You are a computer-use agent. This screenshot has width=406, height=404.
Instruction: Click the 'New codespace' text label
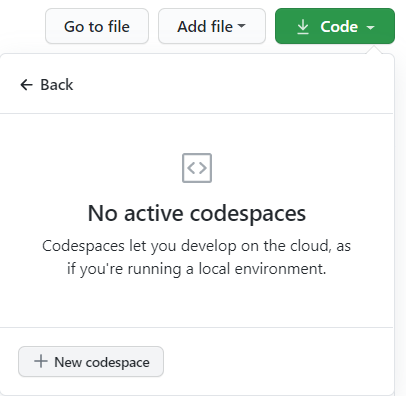(x=102, y=362)
